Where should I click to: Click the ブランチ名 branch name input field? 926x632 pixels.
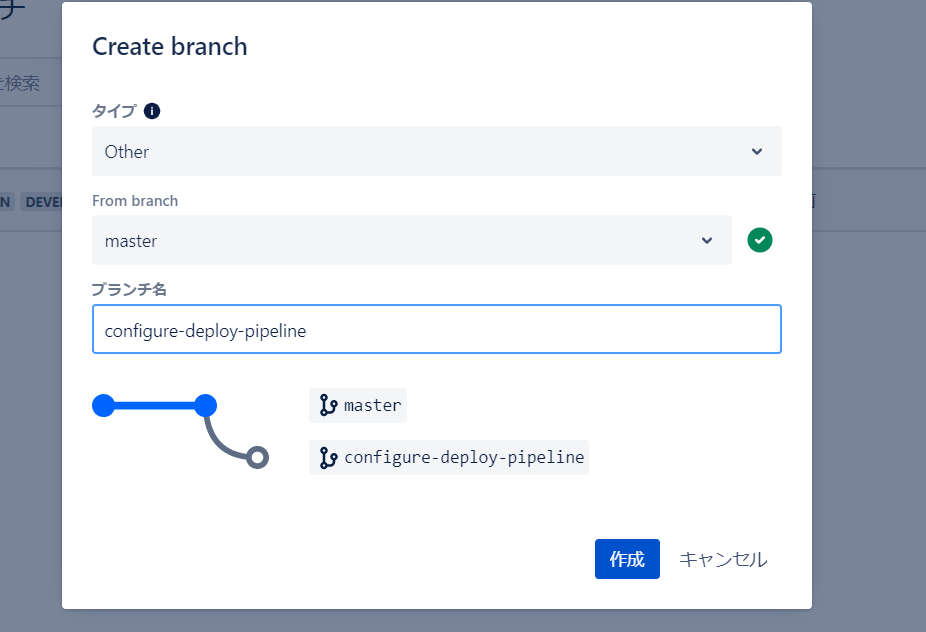click(x=437, y=330)
